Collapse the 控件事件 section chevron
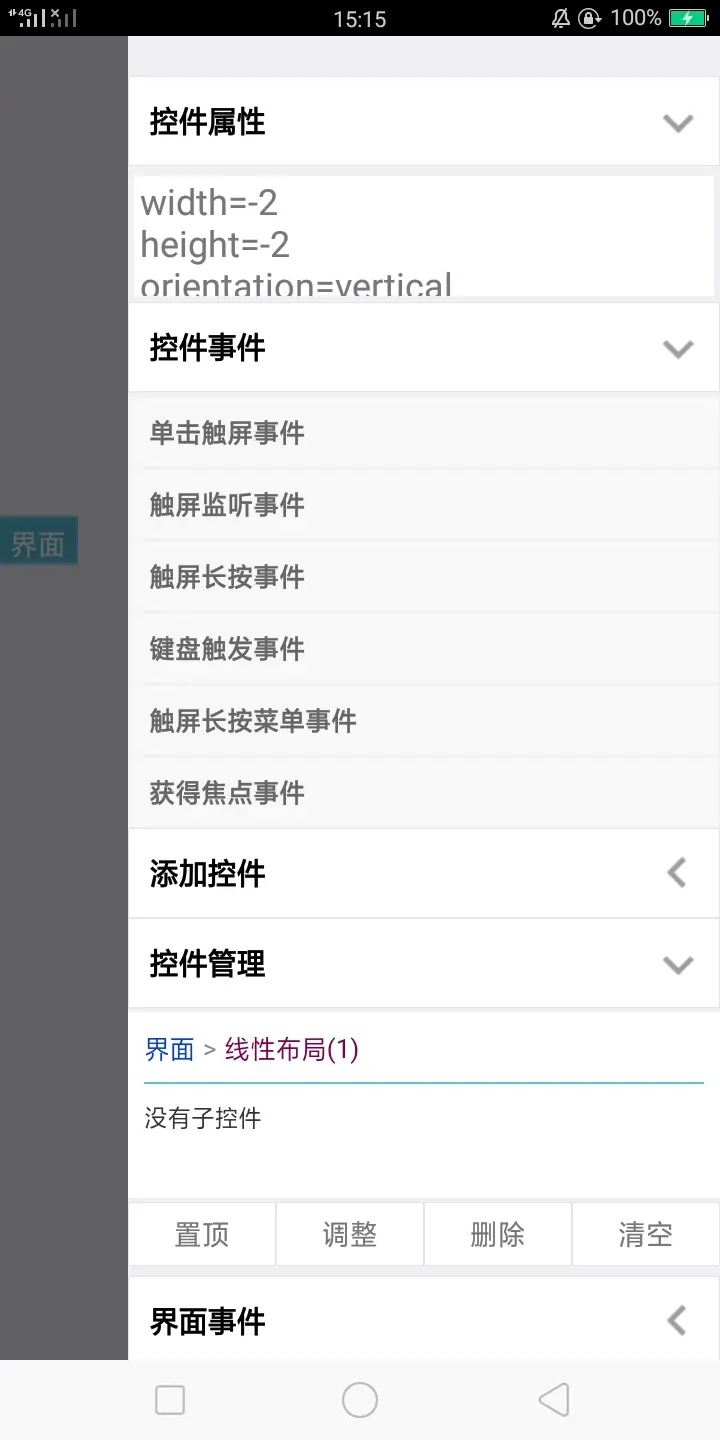The width and height of the screenshot is (720, 1440). tap(678, 349)
